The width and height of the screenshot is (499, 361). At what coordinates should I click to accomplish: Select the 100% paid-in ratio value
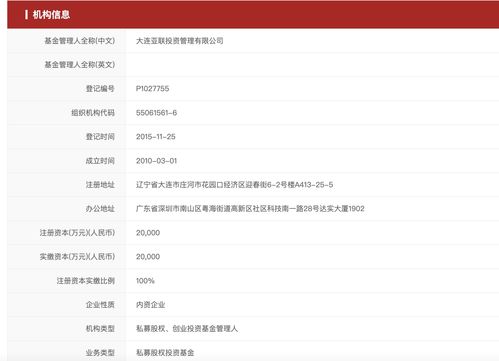145,281
